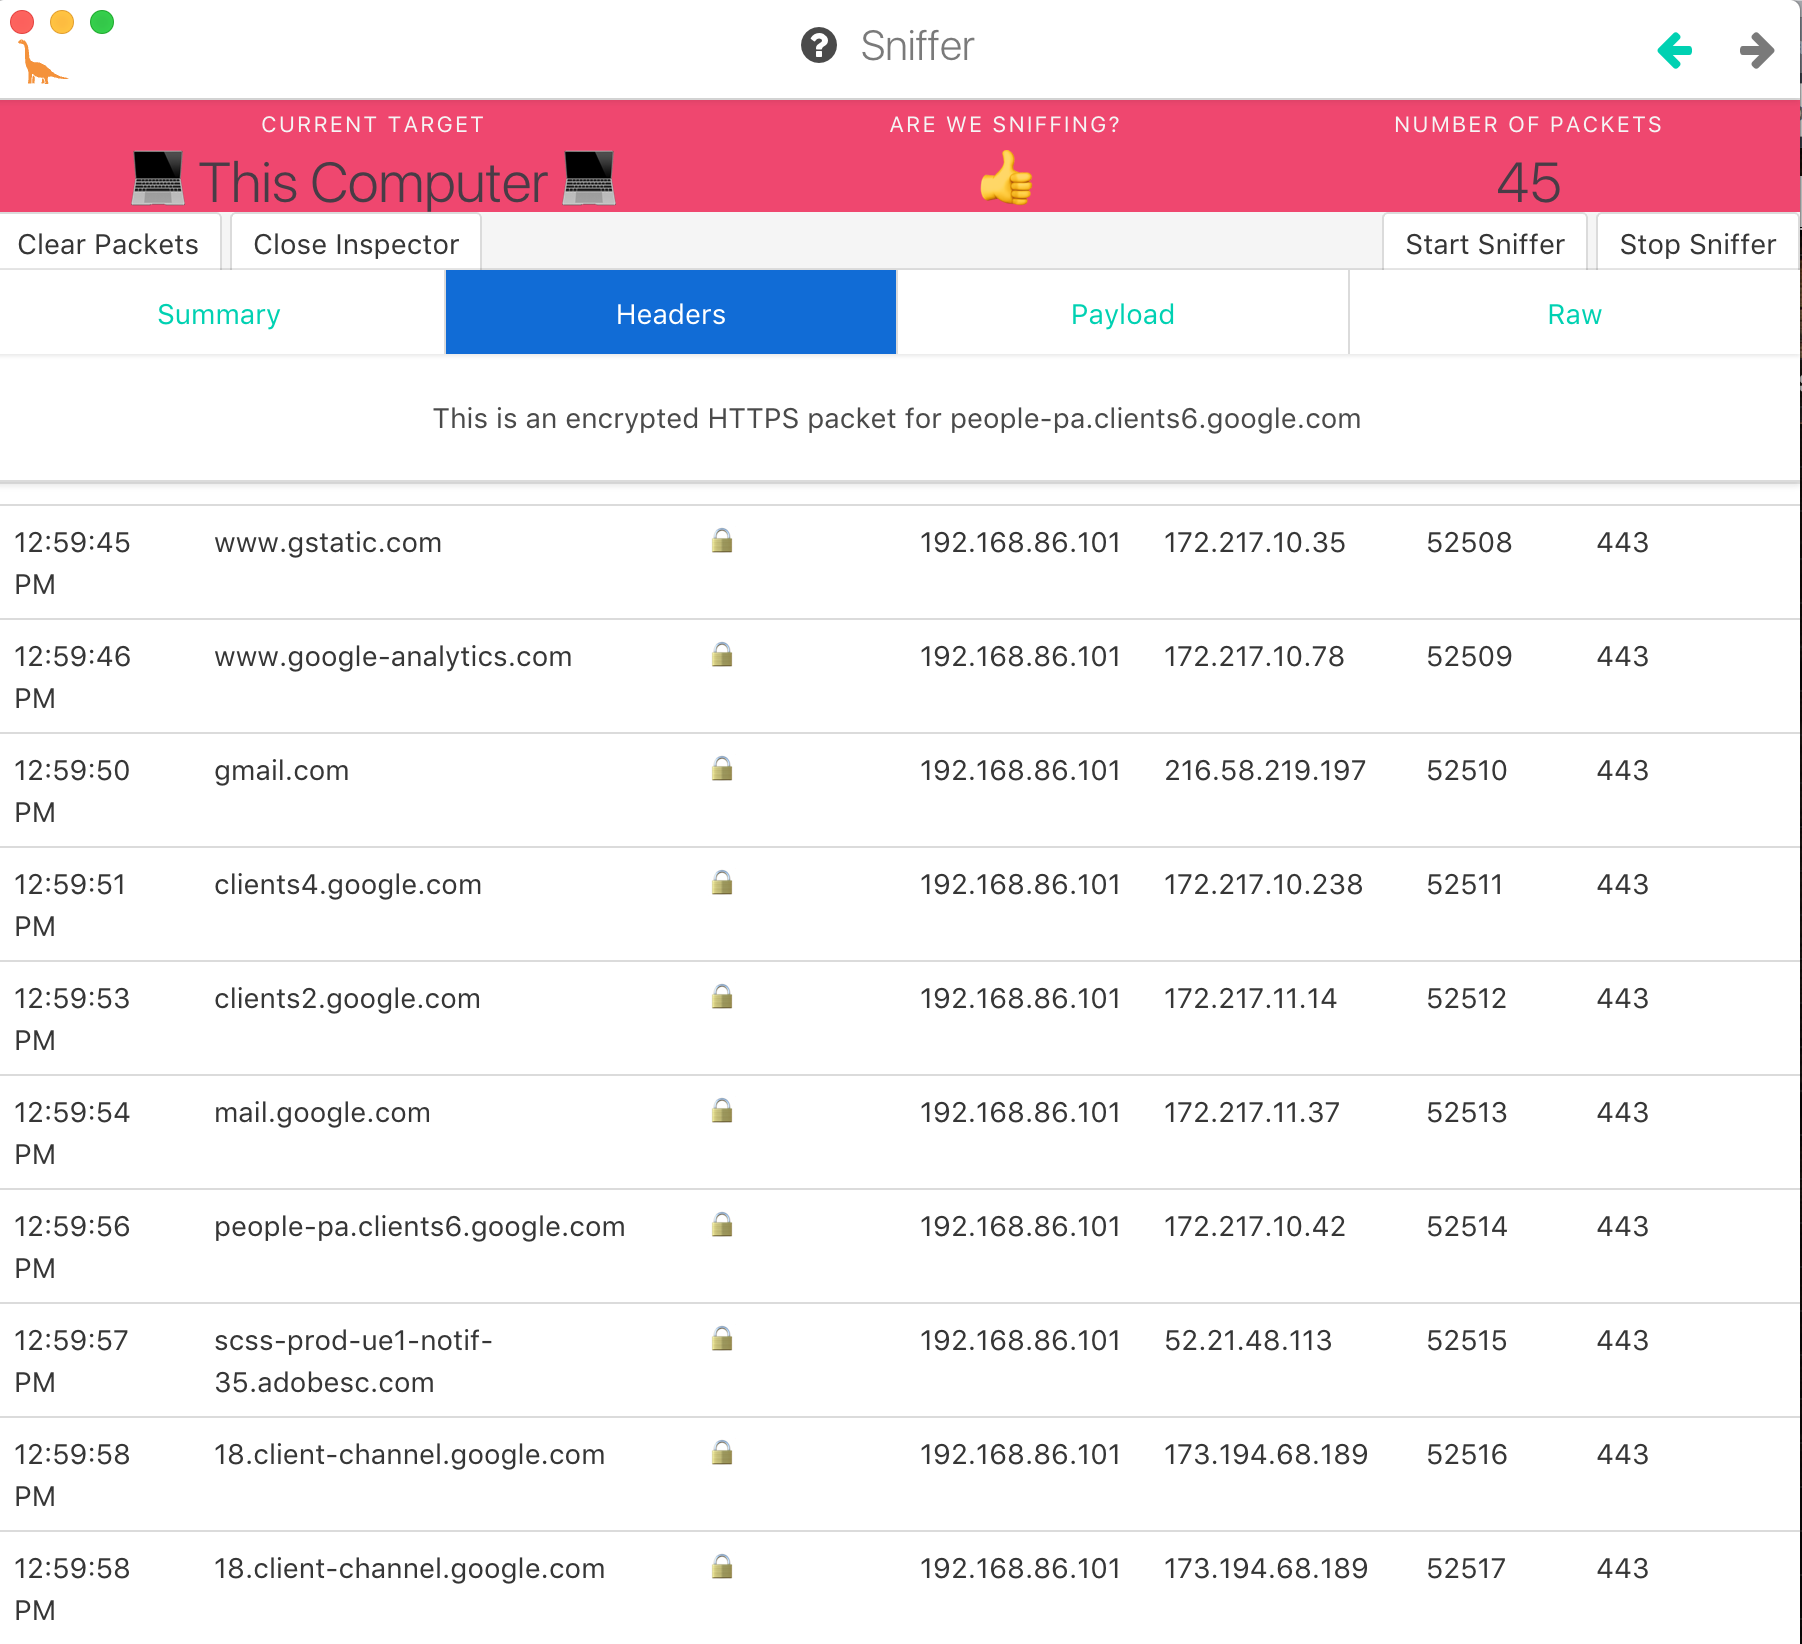Click destination IP 172.217.10.35
Image resolution: width=1802 pixels, height=1644 pixels.
tap(1254, 543)
